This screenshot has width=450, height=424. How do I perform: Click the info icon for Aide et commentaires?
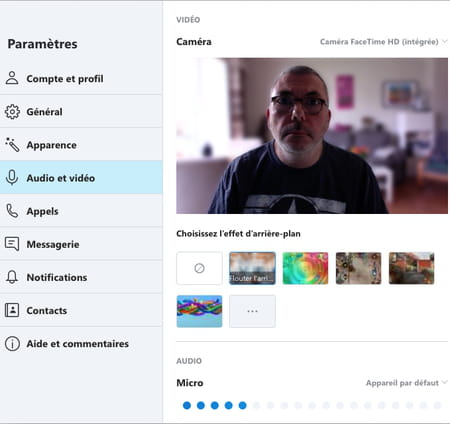[12, 343]
